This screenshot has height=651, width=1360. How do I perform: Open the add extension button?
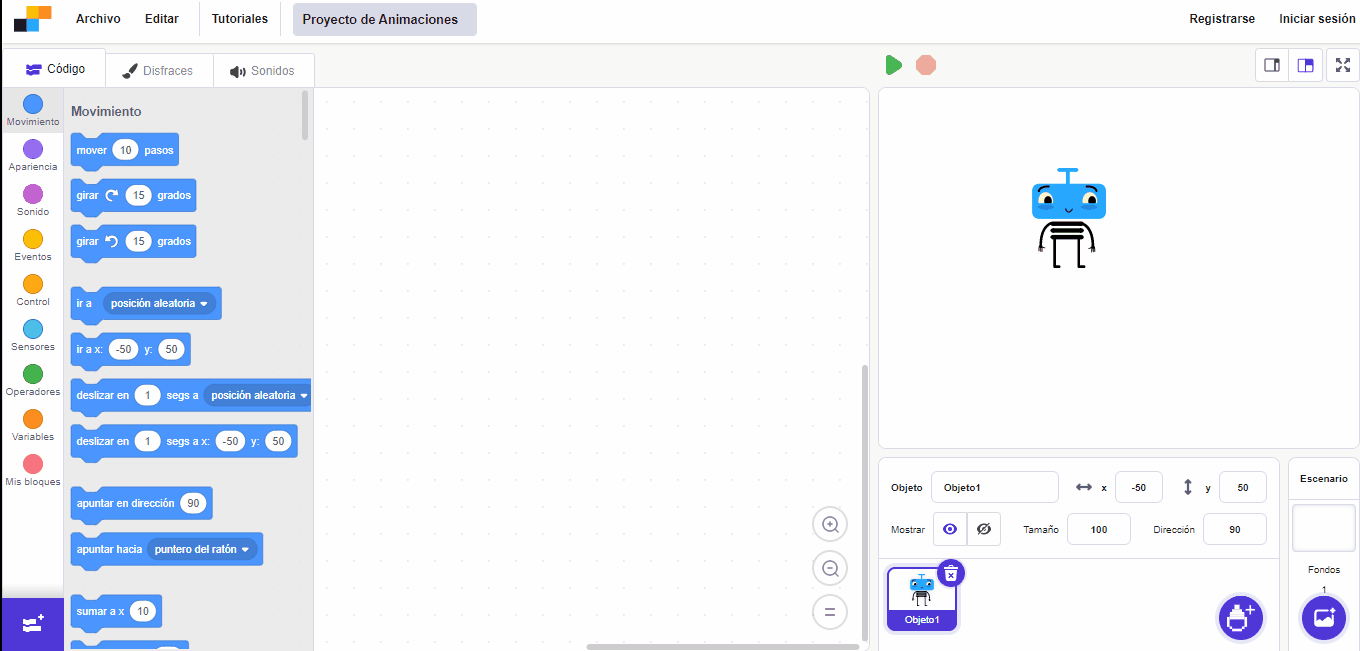(x=32, y=624)
